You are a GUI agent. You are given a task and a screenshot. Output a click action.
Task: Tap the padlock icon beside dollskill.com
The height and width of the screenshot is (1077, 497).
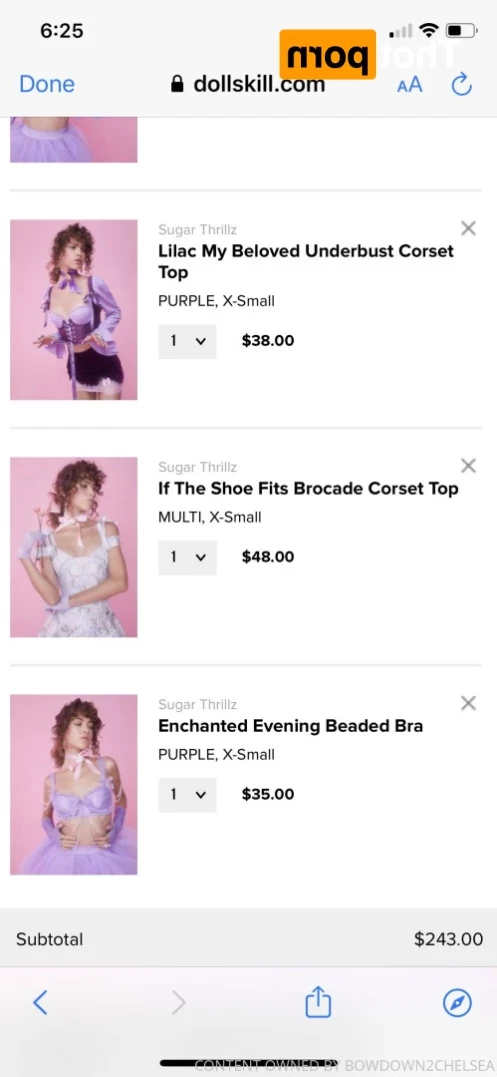tap(177, 84)
